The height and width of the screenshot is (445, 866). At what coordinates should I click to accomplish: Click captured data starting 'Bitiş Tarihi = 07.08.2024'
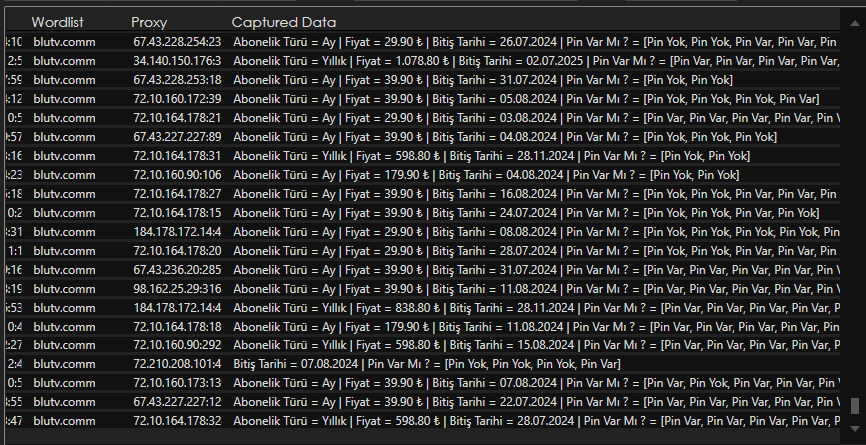coord(426,364)
